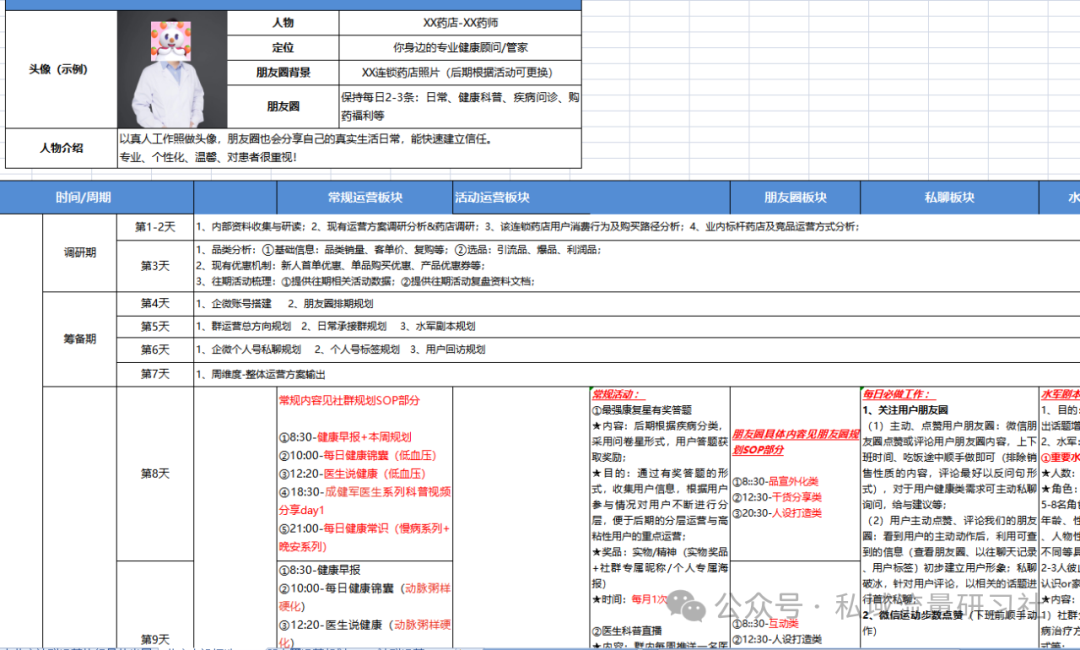
Task: Select the '常规运营板块' header cell
Action: click(x=365, y=198)
